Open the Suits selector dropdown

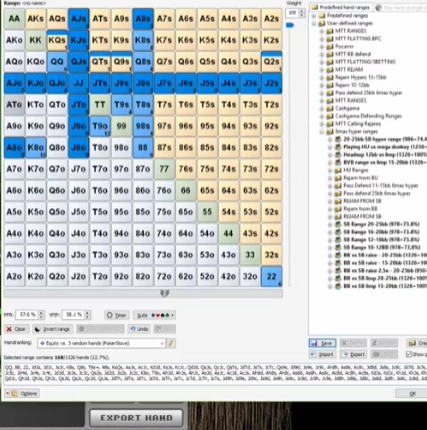tap(154, 315)
